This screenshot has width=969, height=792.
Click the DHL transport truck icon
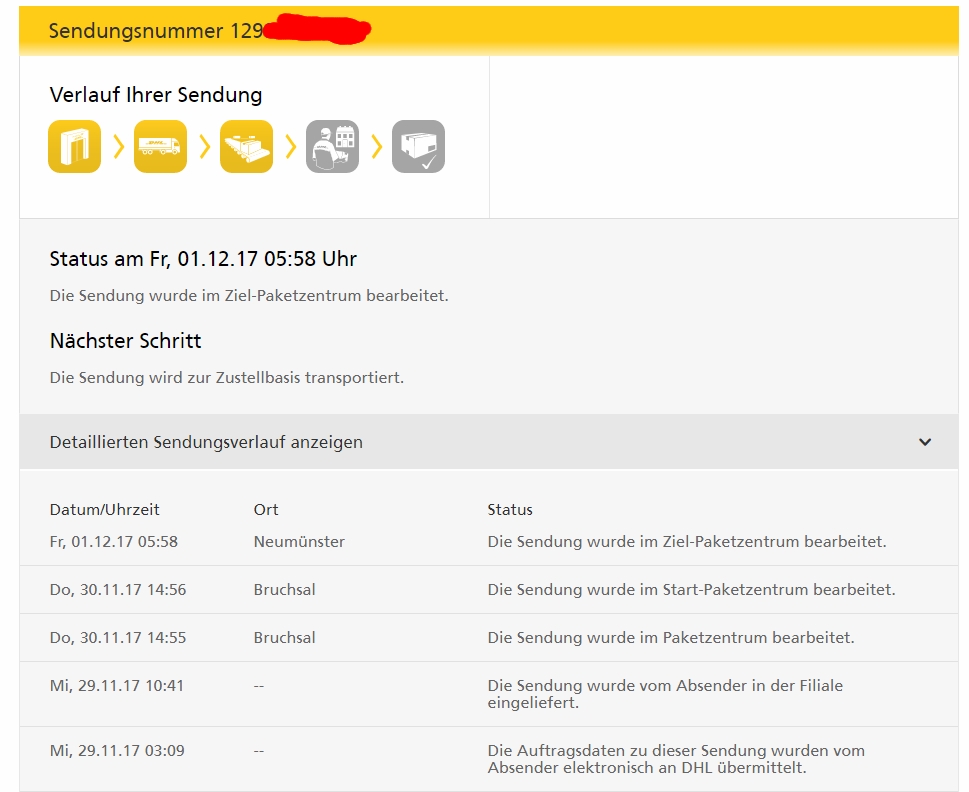(x=160, y=147)
